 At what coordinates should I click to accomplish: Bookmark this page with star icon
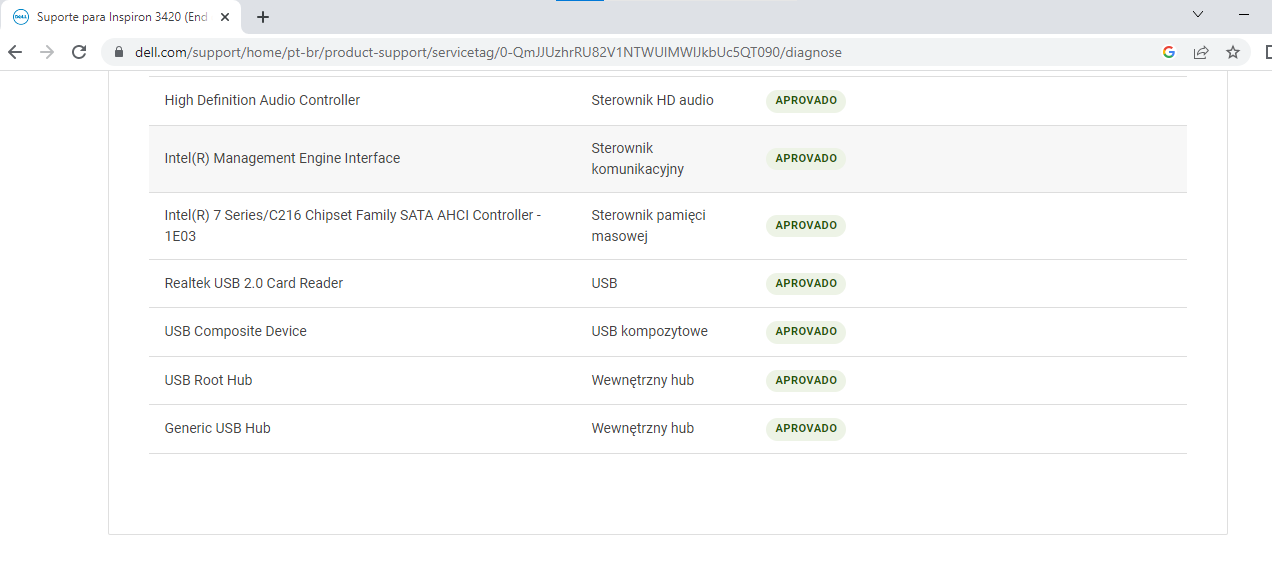pos(1233,52)
